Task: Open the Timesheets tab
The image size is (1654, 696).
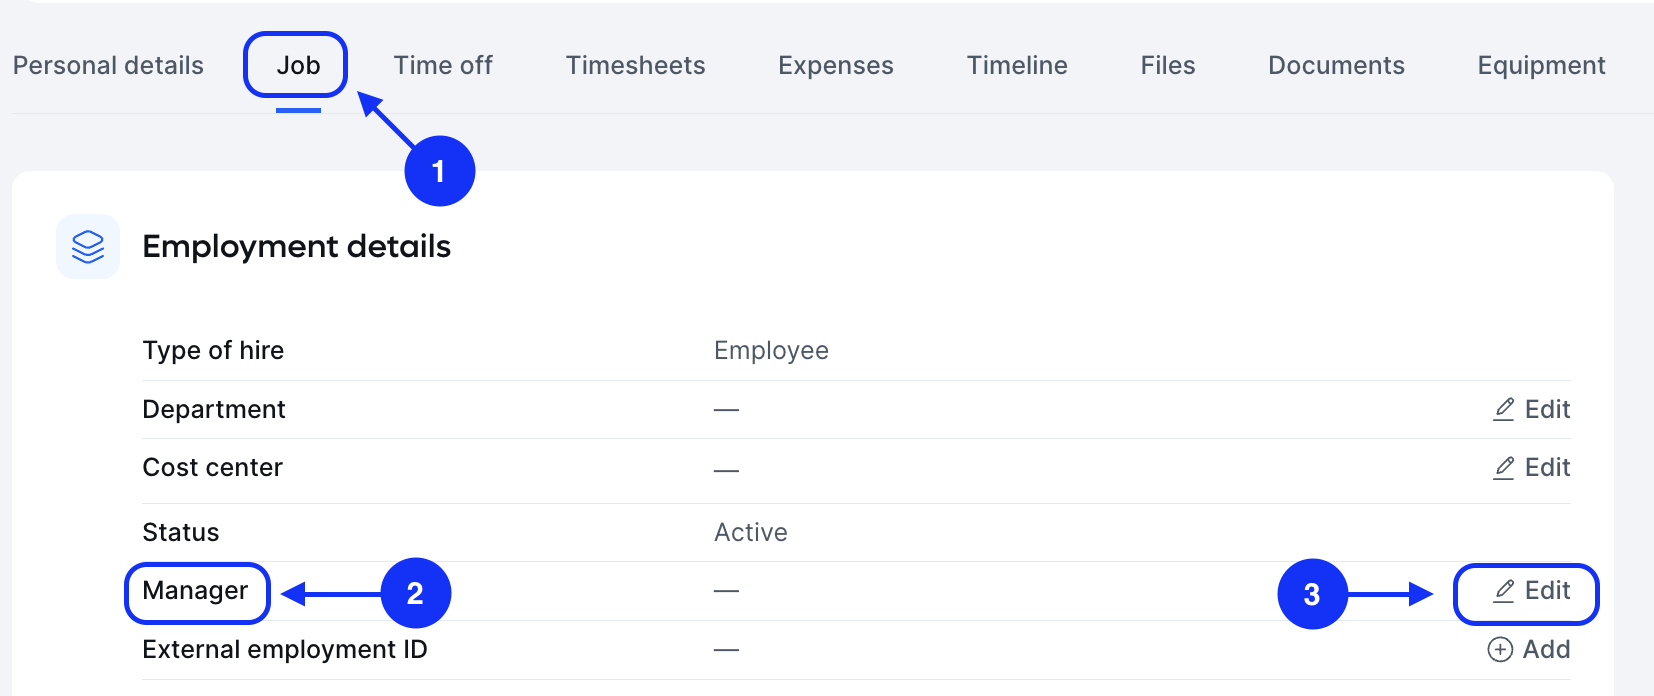Action: (635, 65)
